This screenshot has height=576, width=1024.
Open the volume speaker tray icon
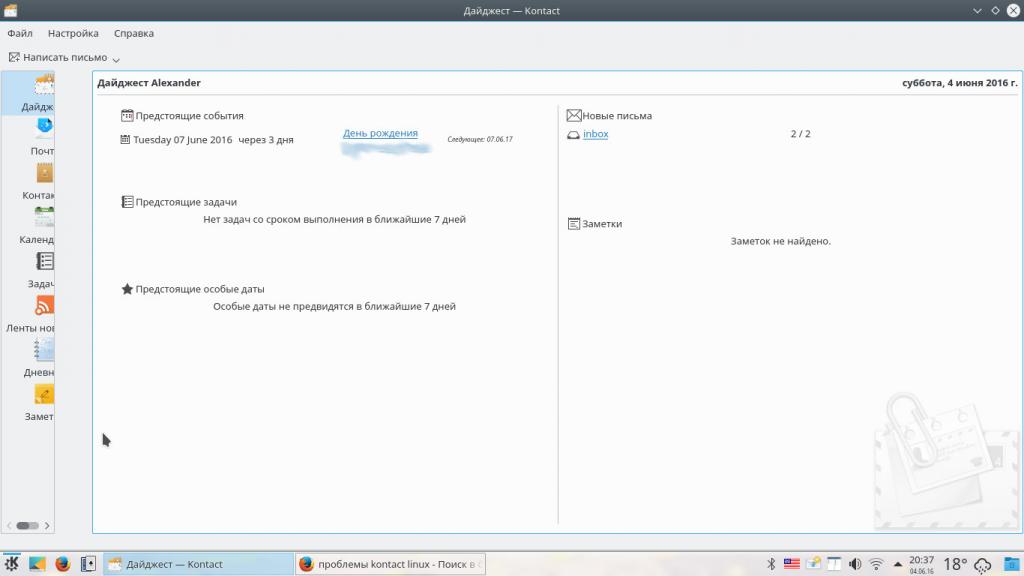[x=855, y=564]
